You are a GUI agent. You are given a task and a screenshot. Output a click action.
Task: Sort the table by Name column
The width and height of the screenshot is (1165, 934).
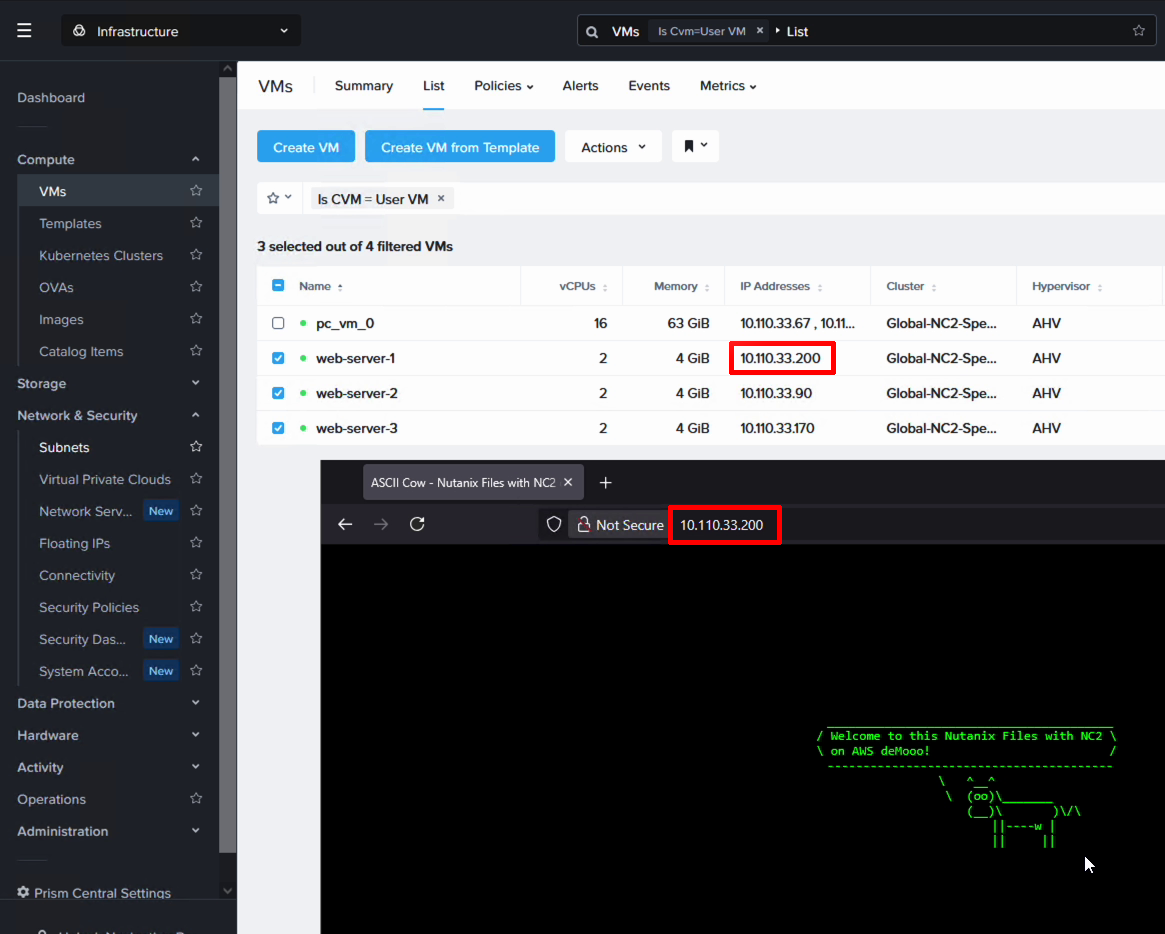click(320, 286)
